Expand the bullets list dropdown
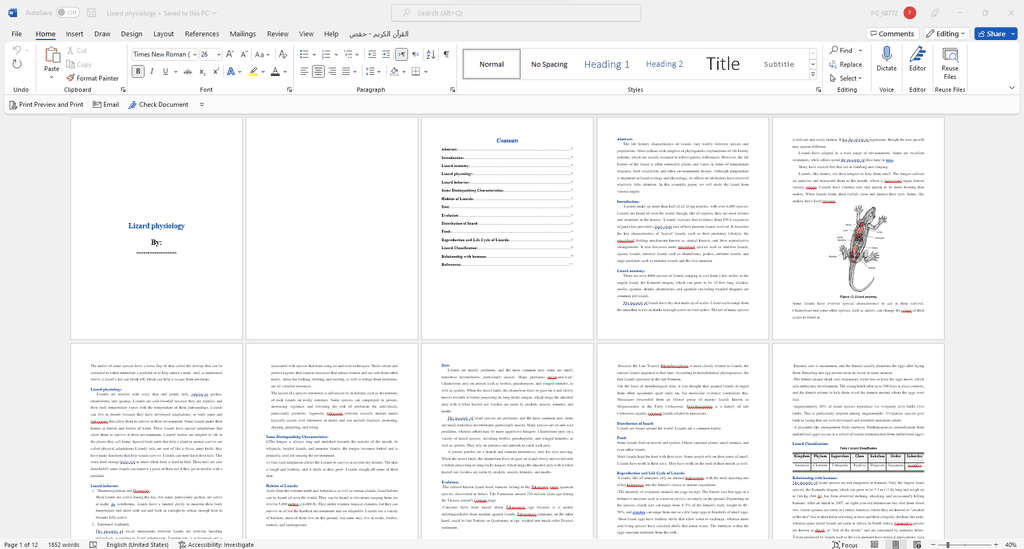This screenshot has width=1024, height=549. pyautogui.click(x=314, y=54)
